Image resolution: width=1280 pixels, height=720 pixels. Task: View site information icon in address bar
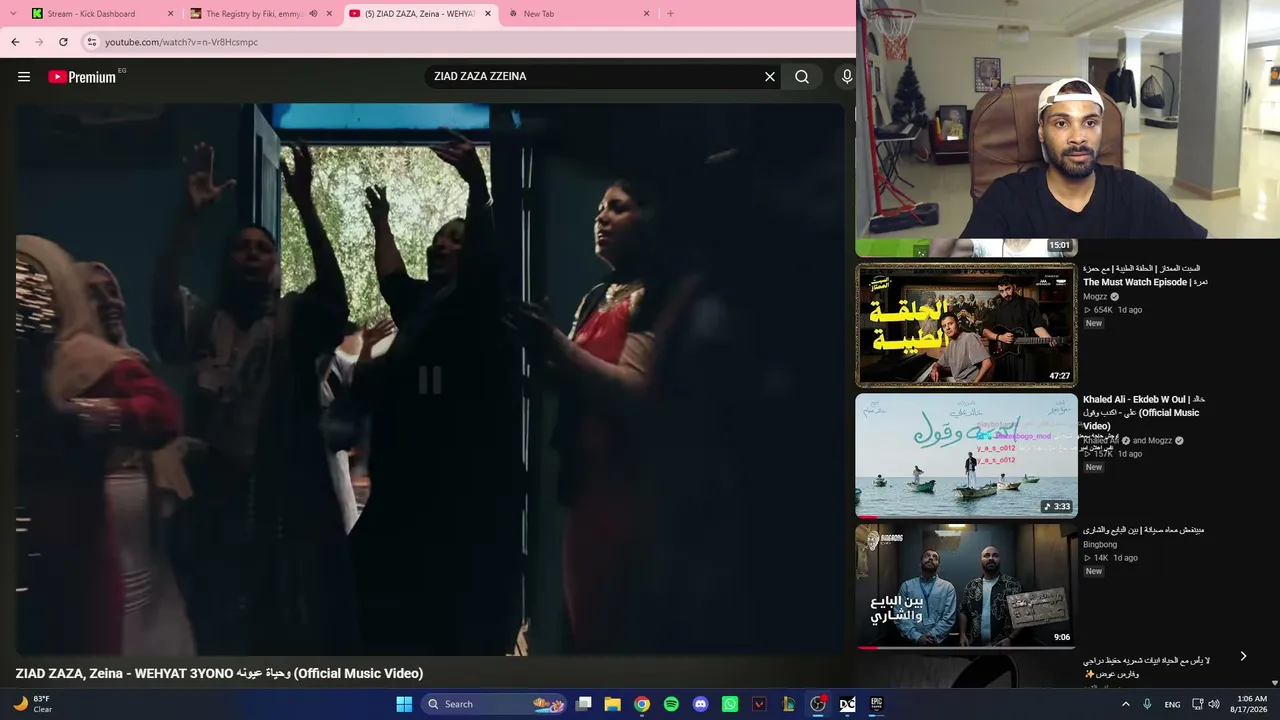coord(92,42)
